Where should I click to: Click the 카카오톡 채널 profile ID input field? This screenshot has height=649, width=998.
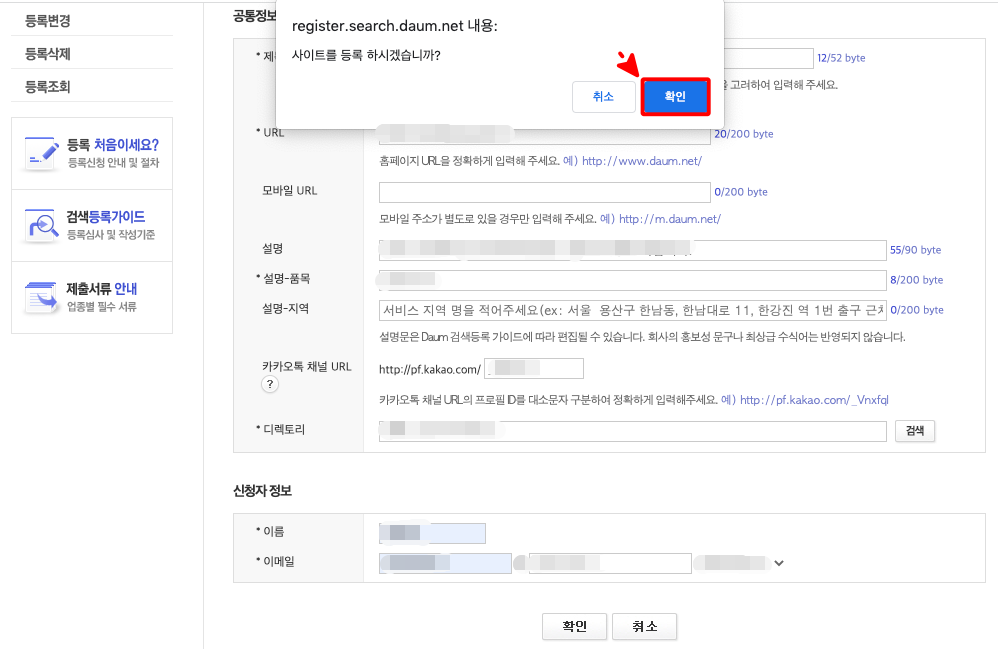(534, 368)
